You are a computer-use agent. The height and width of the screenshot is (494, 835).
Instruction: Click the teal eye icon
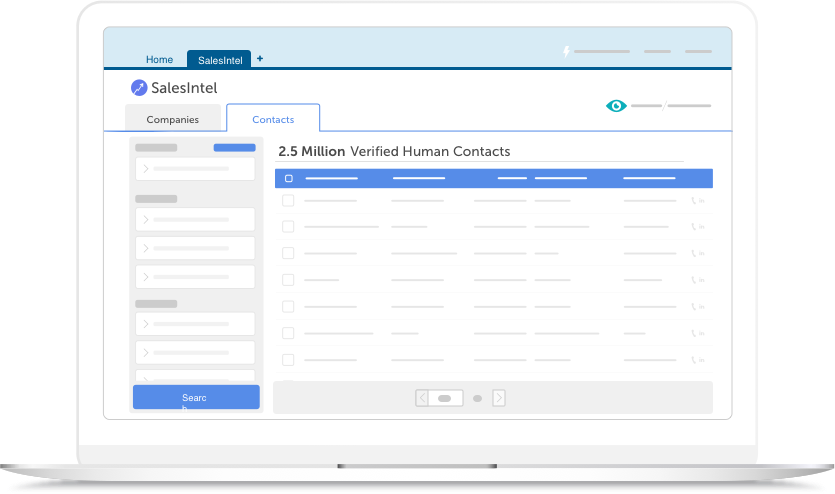pyautogui.click(x=616, y=106)
